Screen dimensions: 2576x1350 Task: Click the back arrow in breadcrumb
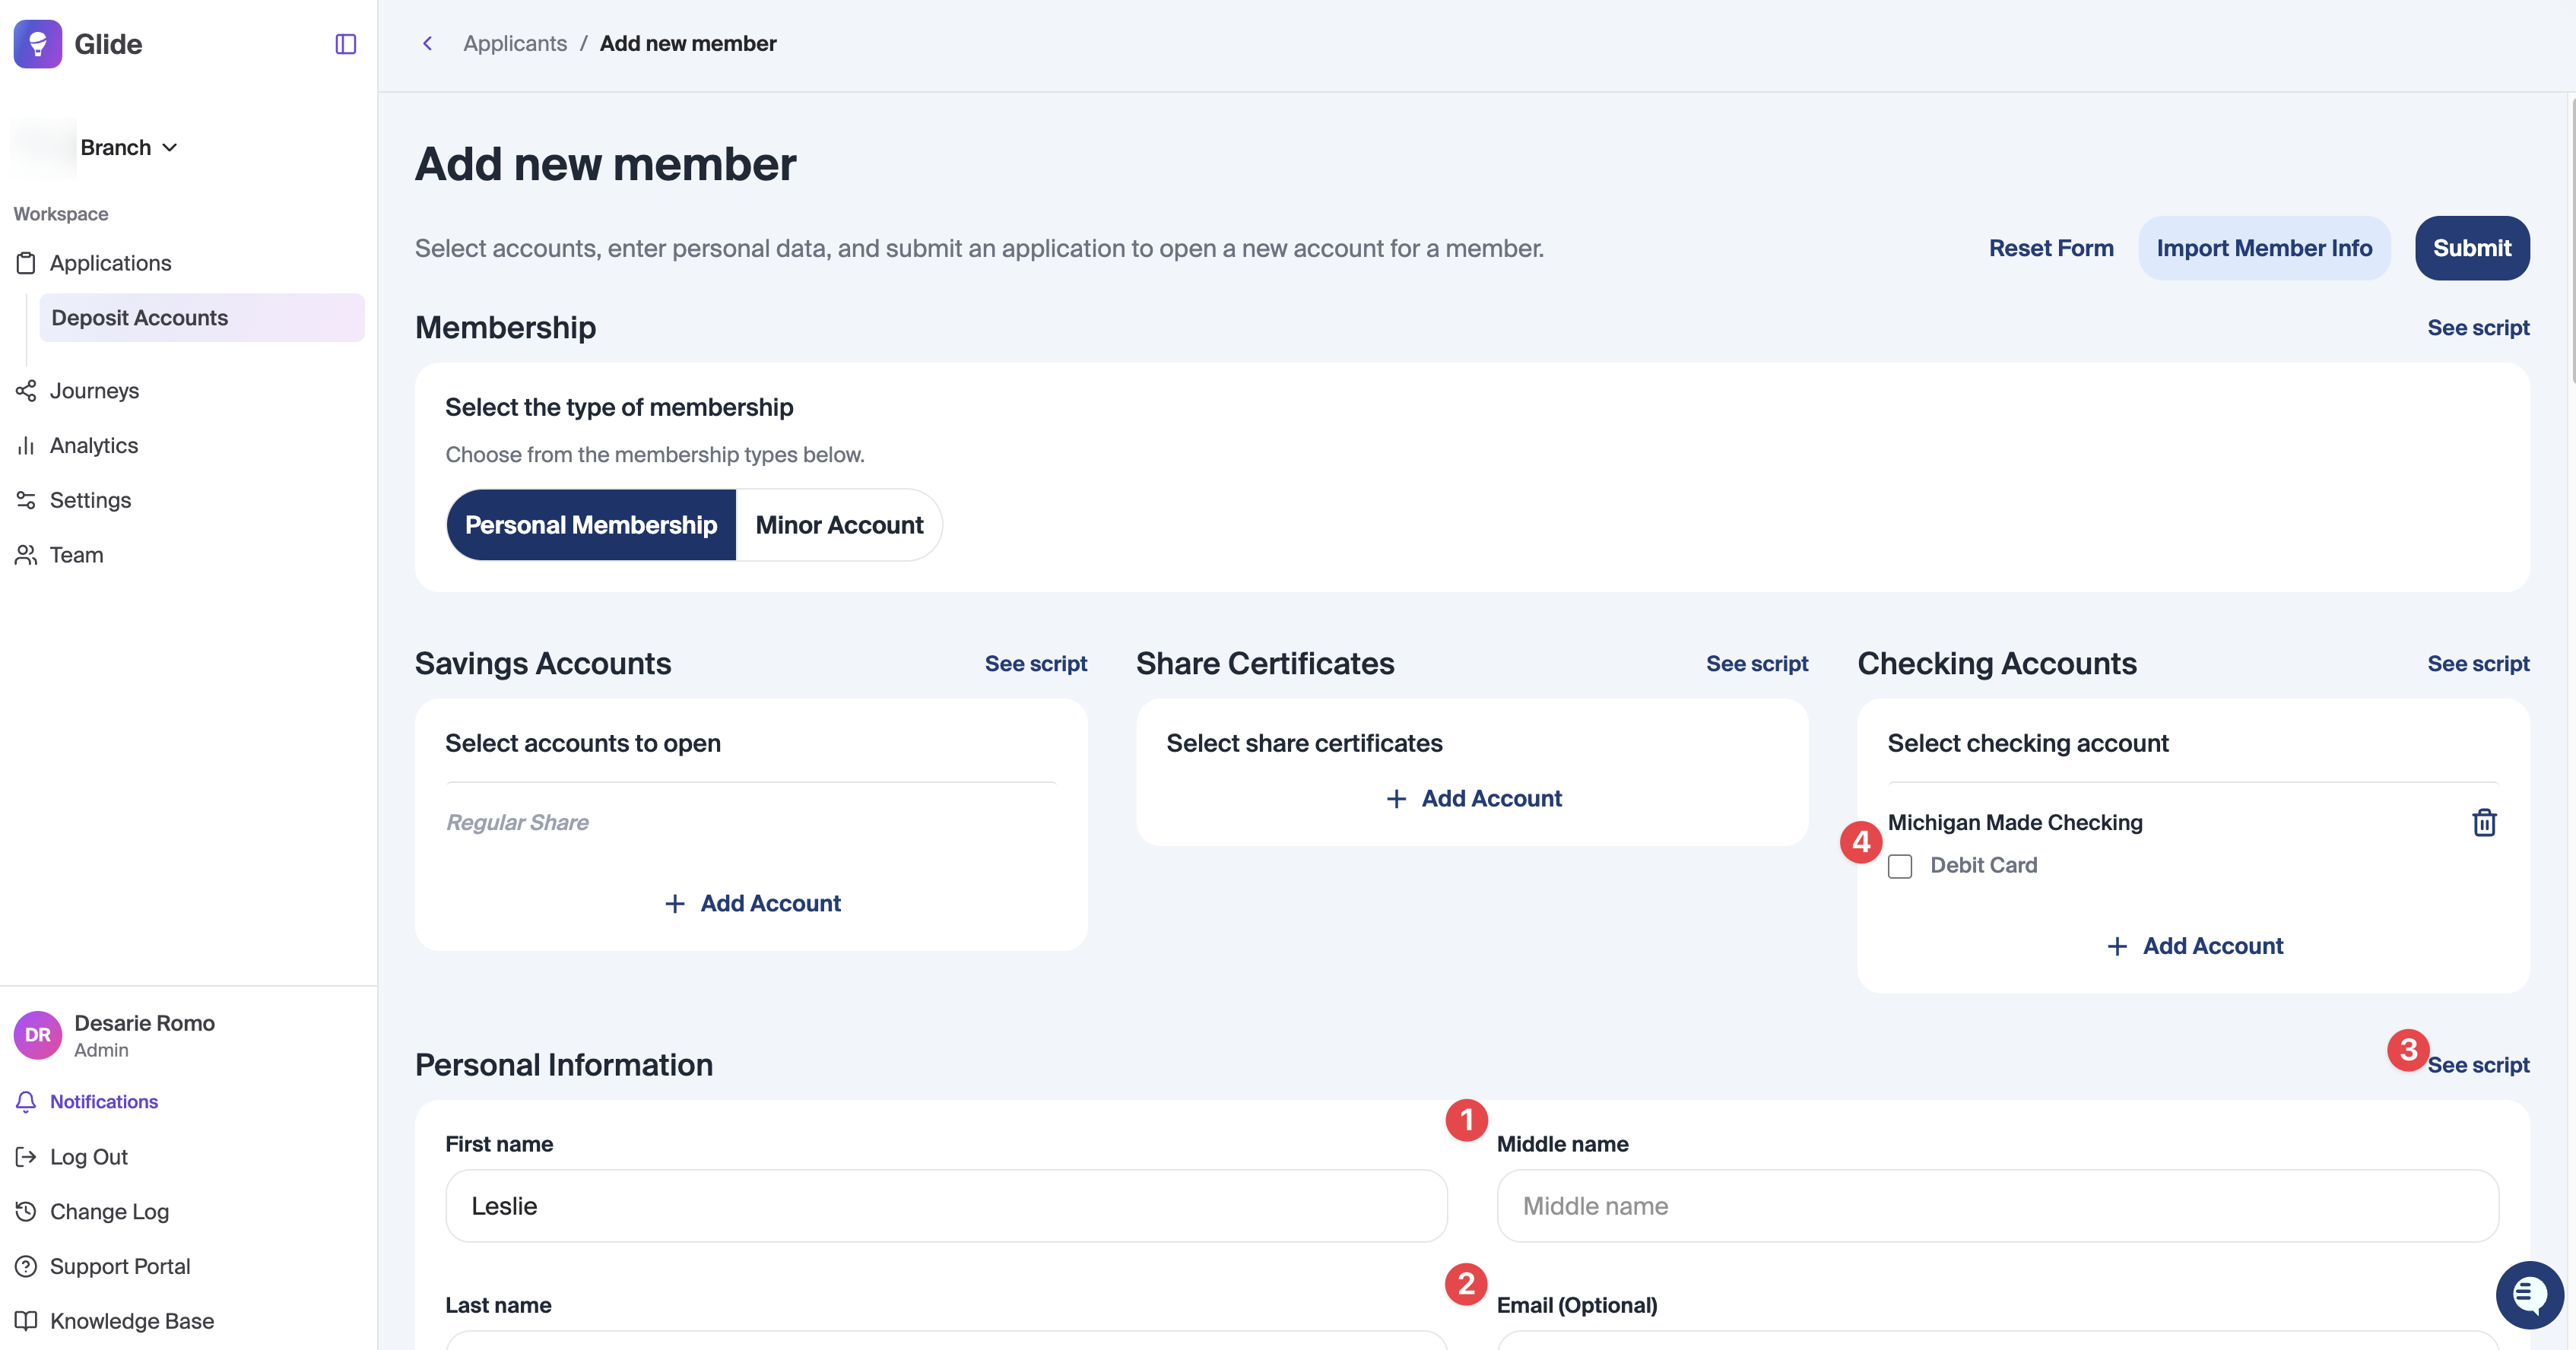[428, 43]
